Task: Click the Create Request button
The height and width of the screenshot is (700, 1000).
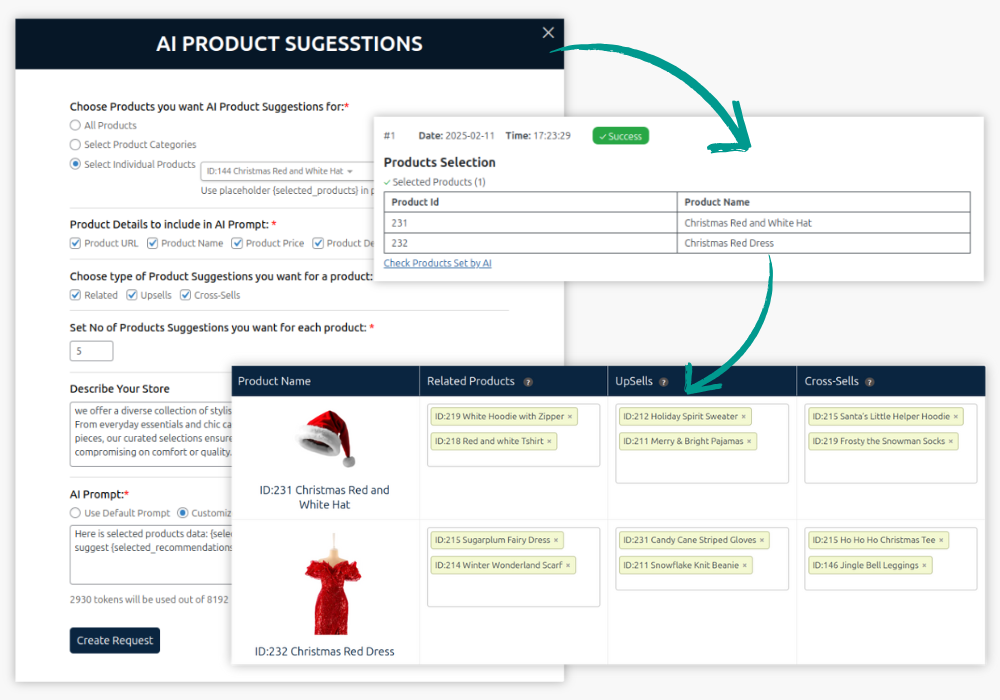Action: pos(115,640)
